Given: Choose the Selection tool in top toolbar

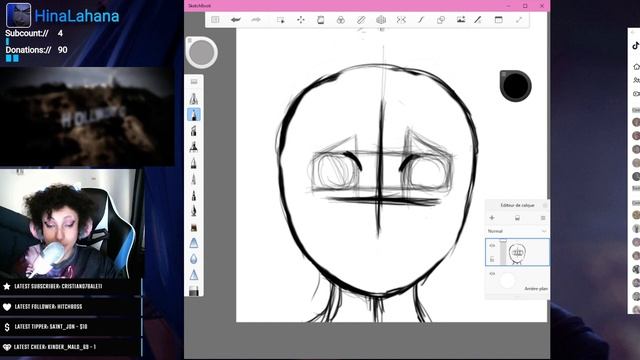Looking at the screenshot, I should point(280,20).
